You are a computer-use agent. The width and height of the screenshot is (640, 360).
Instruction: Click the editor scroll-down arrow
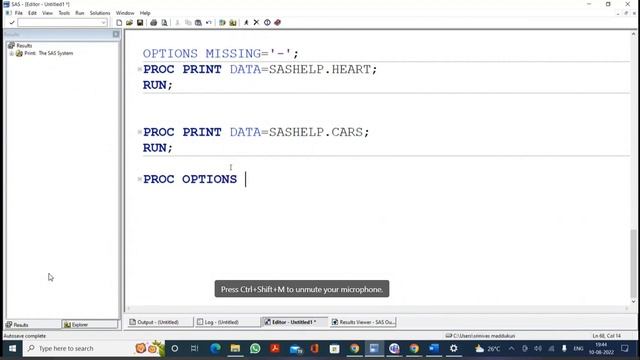(633, 302)
